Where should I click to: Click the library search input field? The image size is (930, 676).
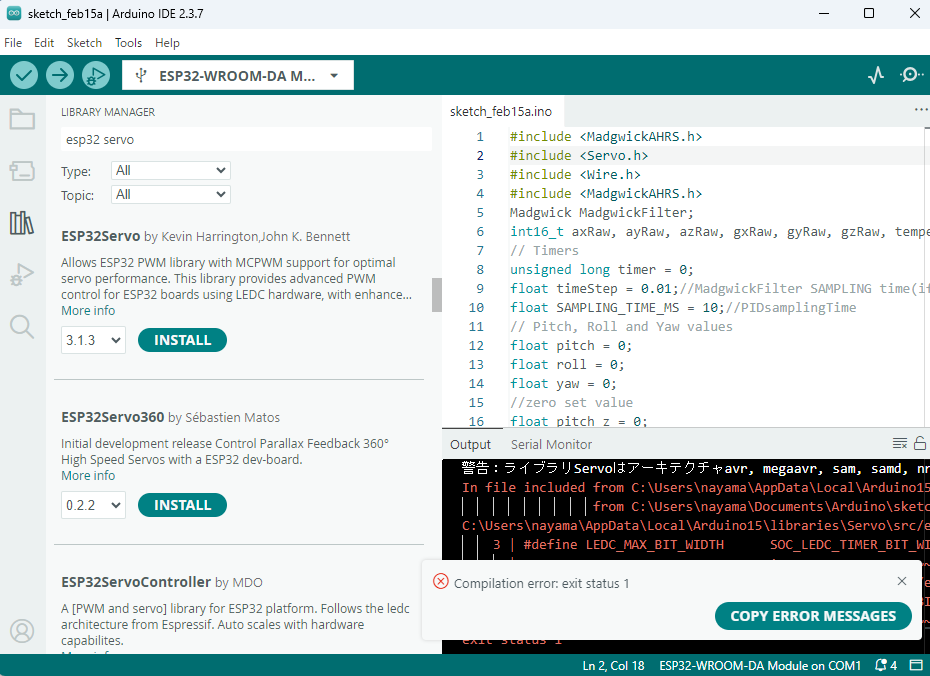point(245,139)
